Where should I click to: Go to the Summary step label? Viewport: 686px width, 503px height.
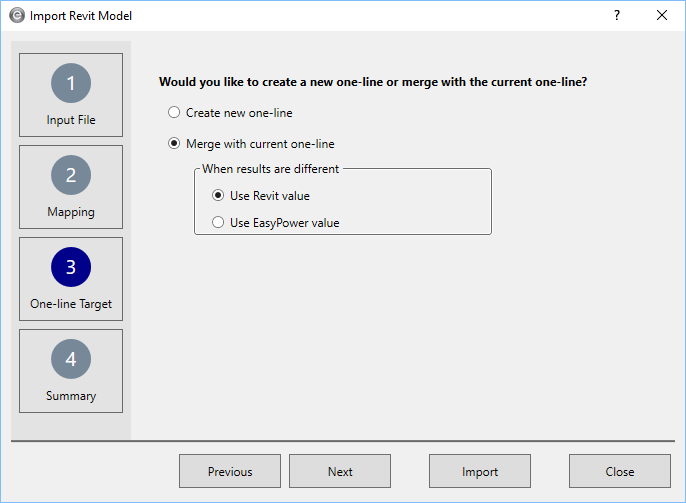[x=71, y=396]
